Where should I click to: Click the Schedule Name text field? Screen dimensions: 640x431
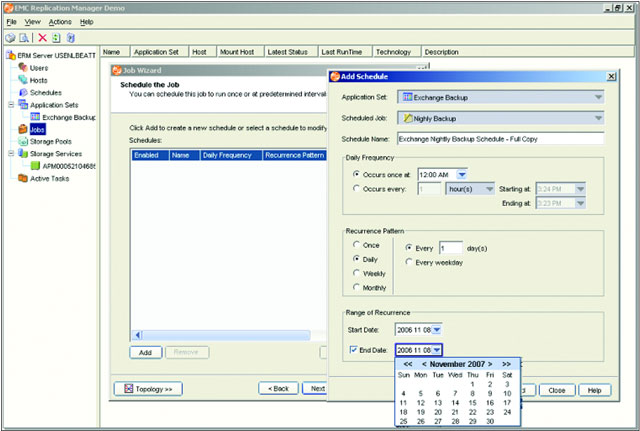(500, 139)
